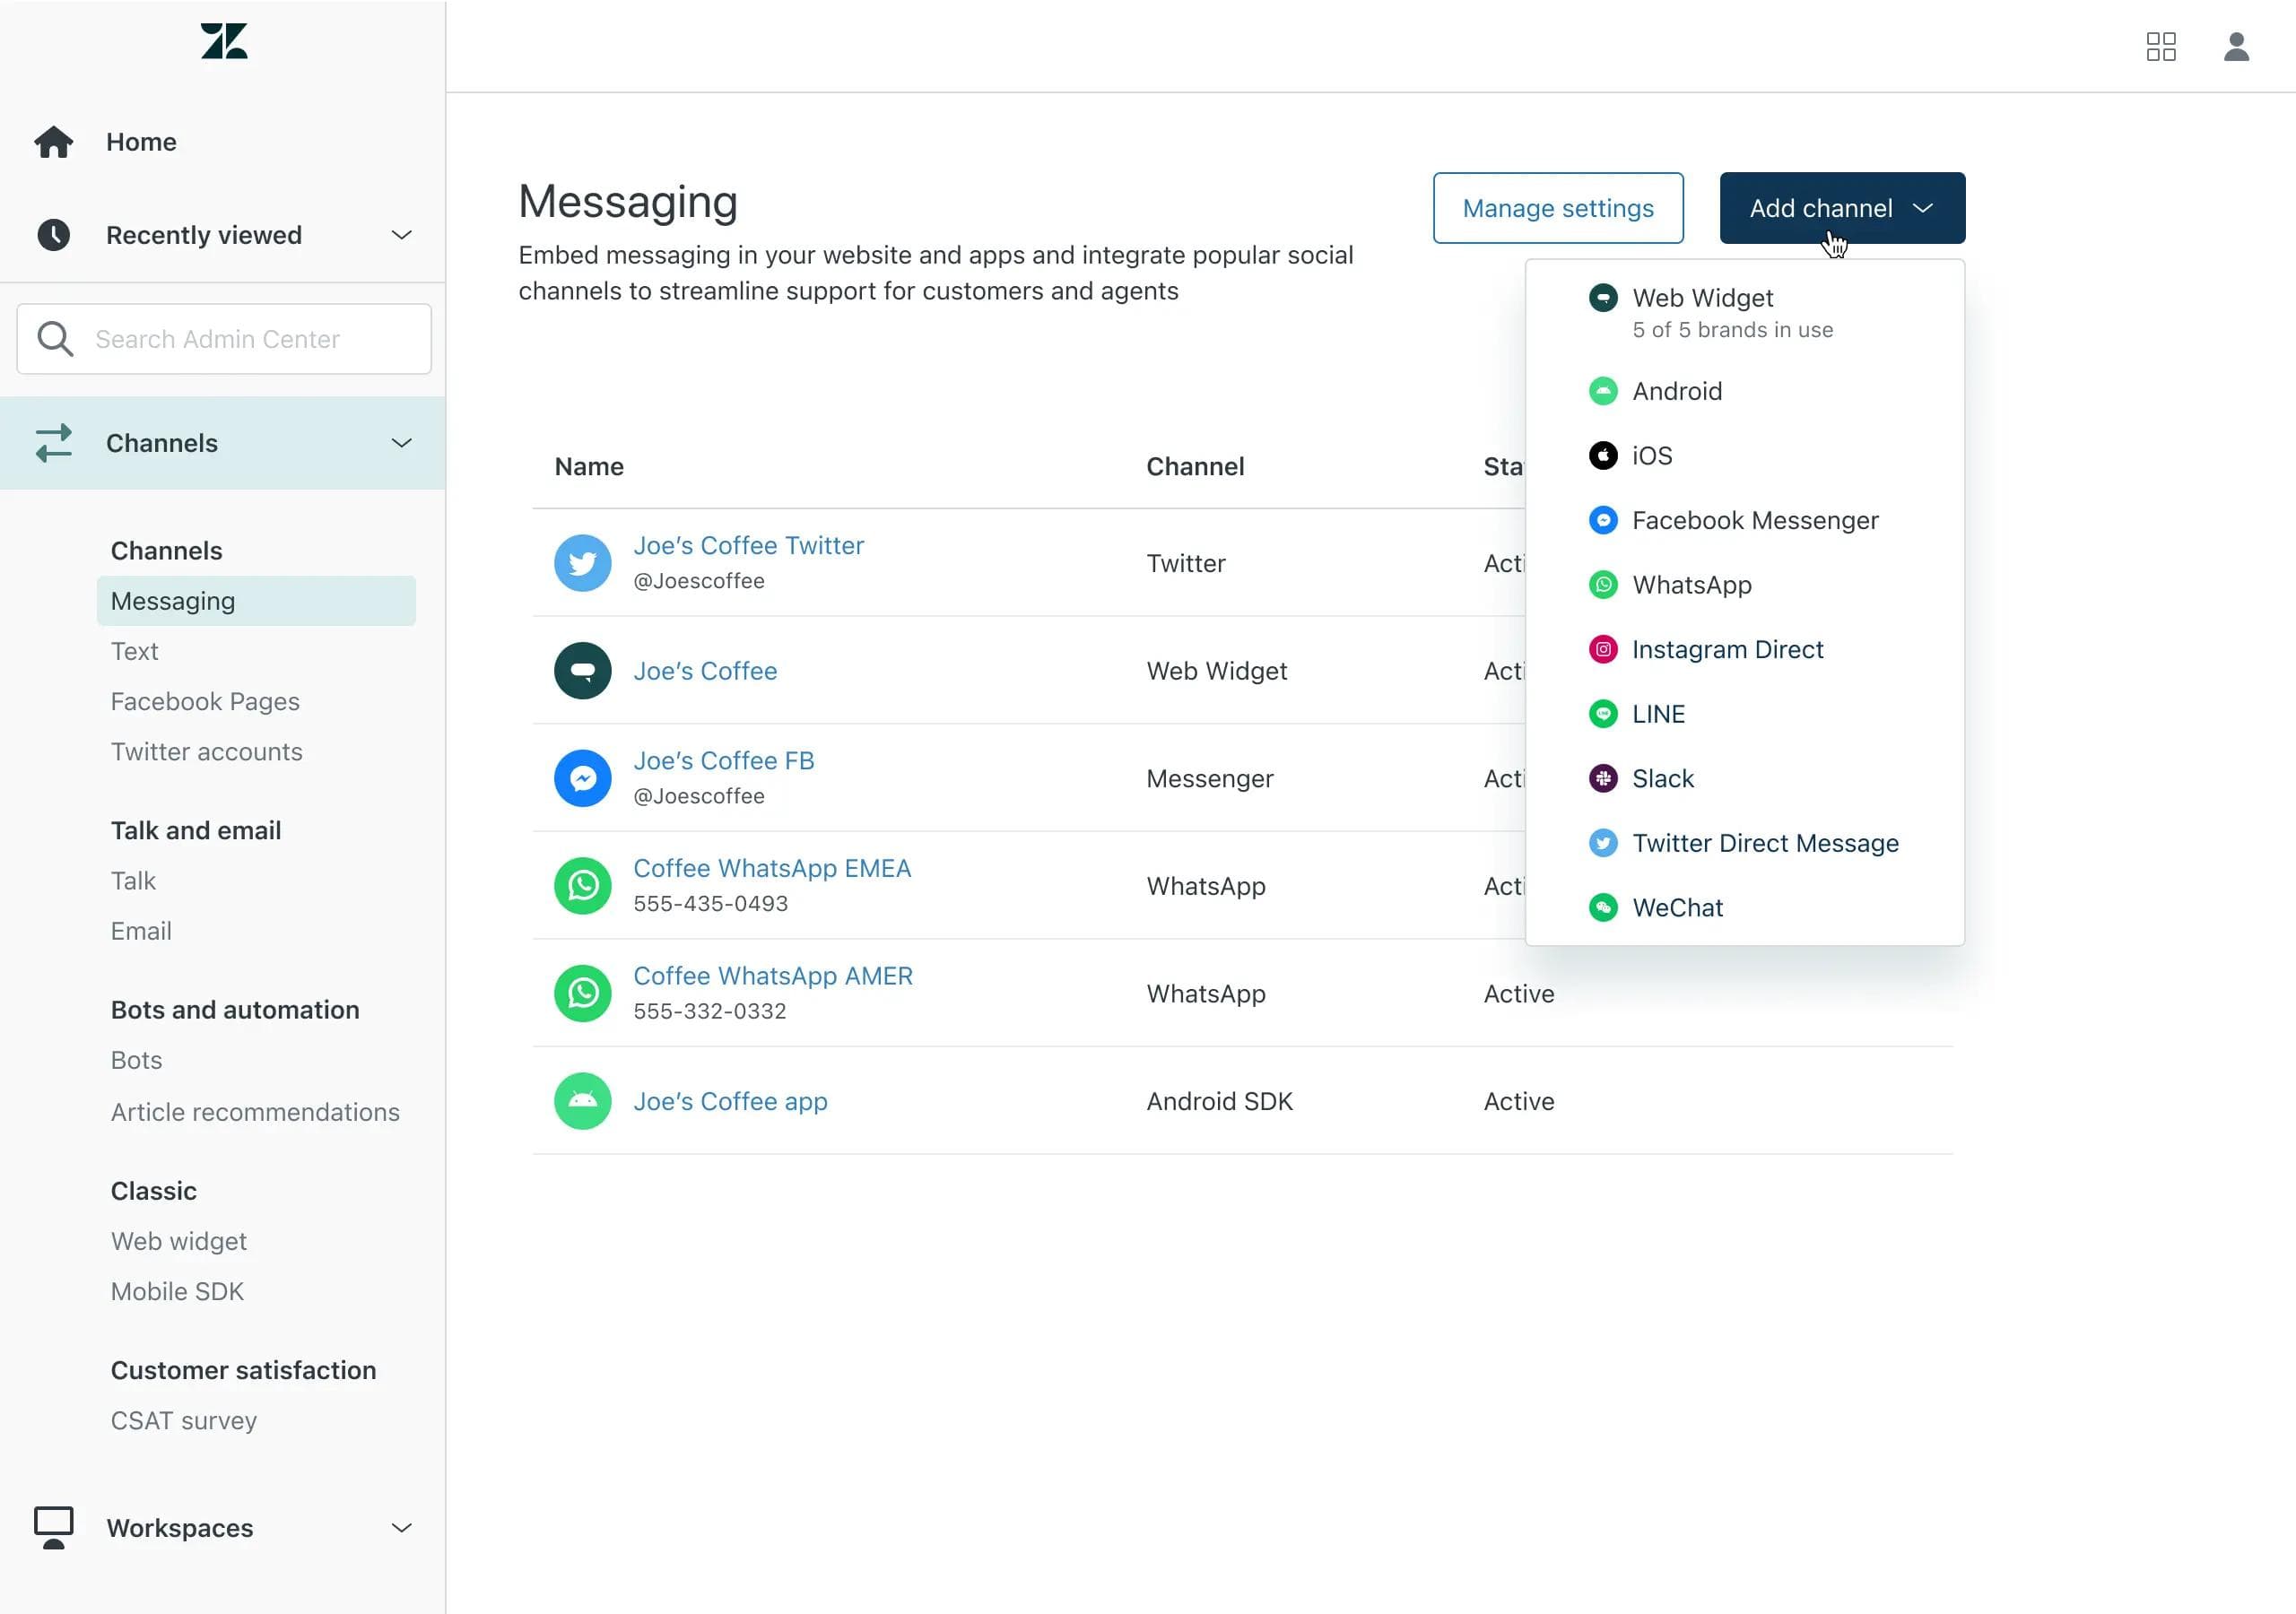Click the Manage settings button
This screenshot has width=2296, height=1614.
(x=1557, y=207)
